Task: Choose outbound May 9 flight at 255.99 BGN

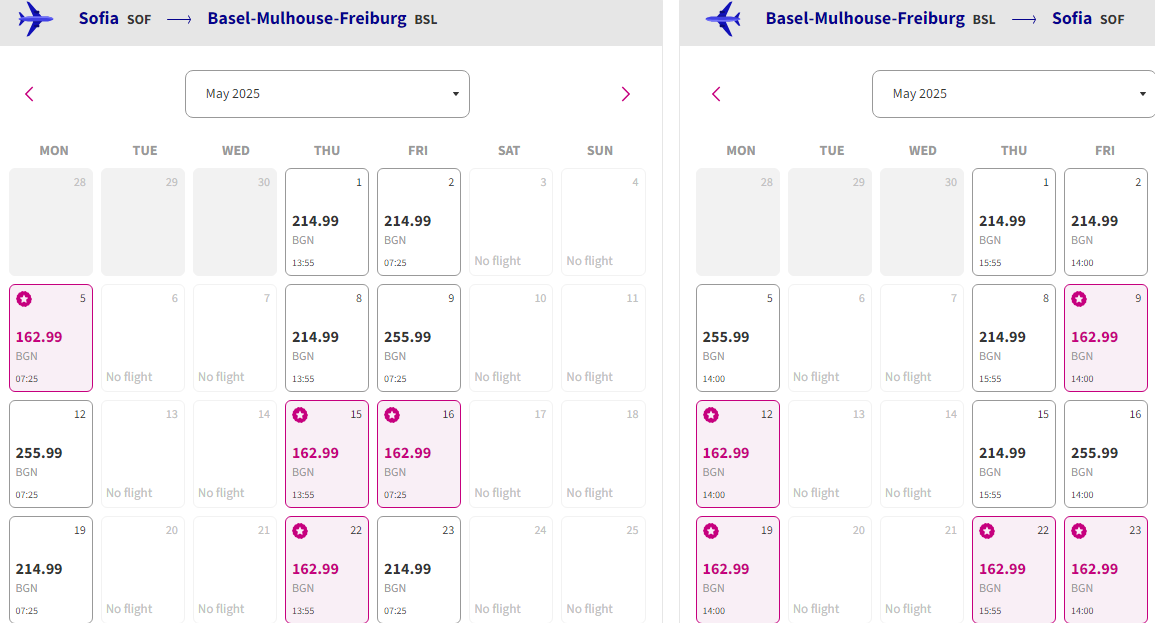Action: (x=419, y=338)
